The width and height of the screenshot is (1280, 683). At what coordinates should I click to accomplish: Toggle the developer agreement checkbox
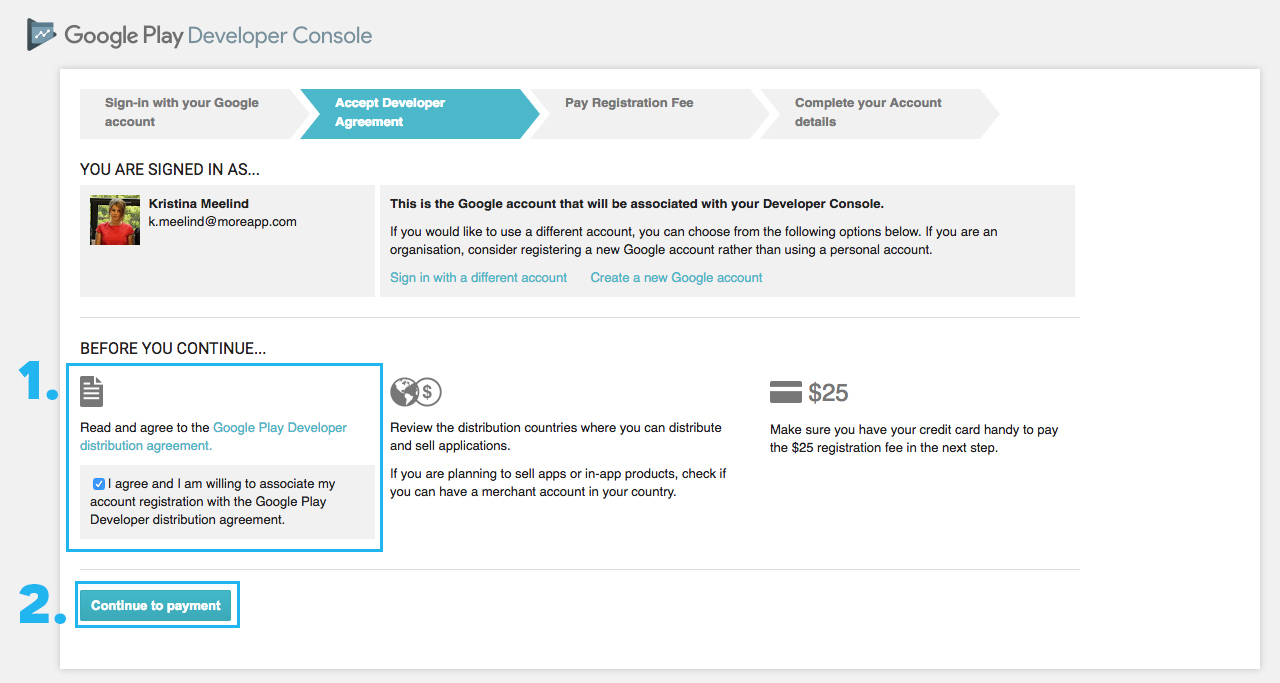[x=98, y=484]
